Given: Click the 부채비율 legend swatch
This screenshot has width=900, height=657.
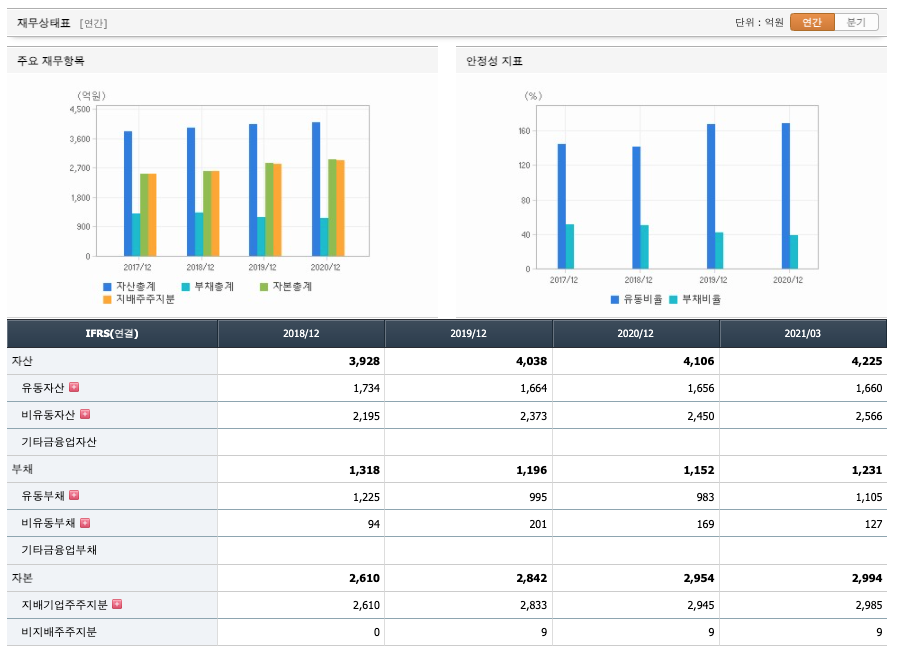Looking at the screenshot, I should pyautogui.click(x=673, y=300).
